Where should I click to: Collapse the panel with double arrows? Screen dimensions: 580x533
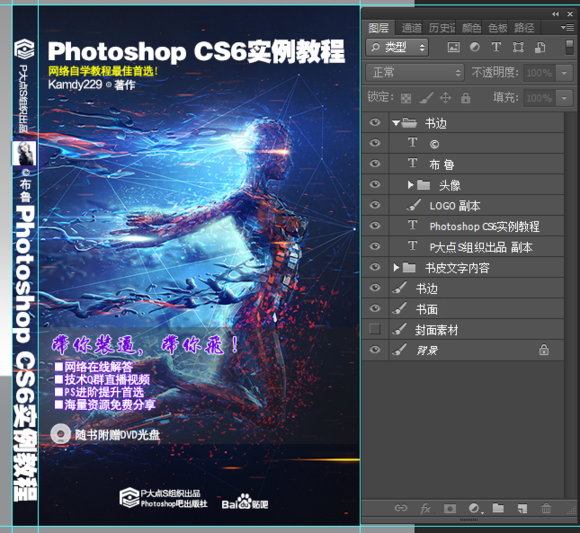[x=555, y=14]
